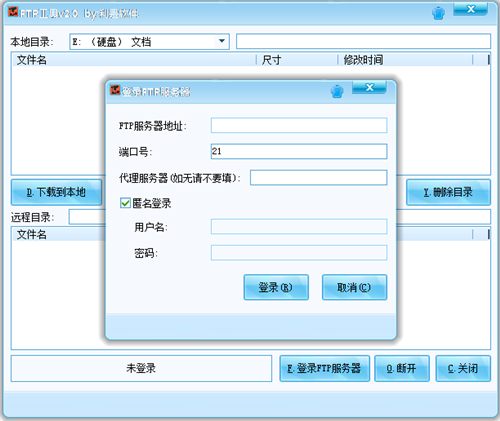The image size is (500, 421).
Task: Click the skin shirt icon in main window title bar
Action: click(438, 13)
